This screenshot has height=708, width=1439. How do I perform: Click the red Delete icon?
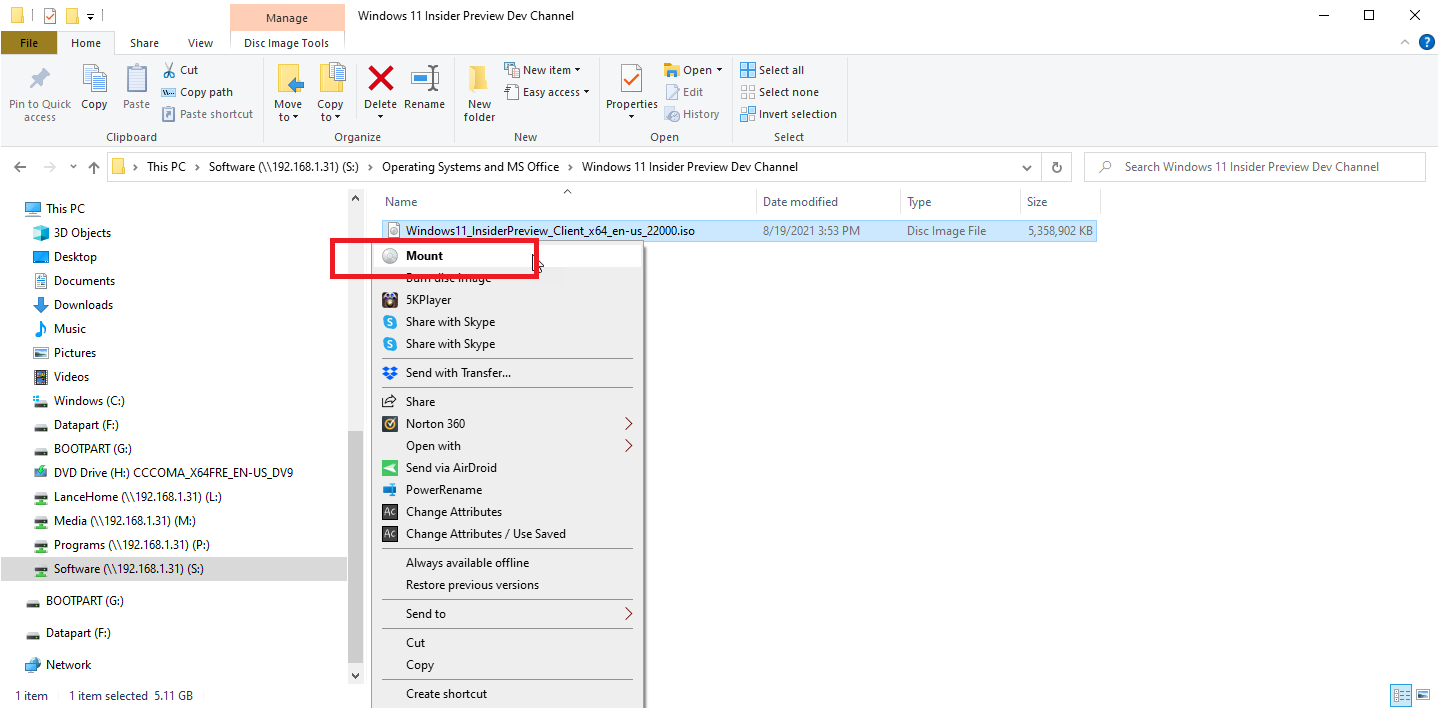[x=380, y=78]
